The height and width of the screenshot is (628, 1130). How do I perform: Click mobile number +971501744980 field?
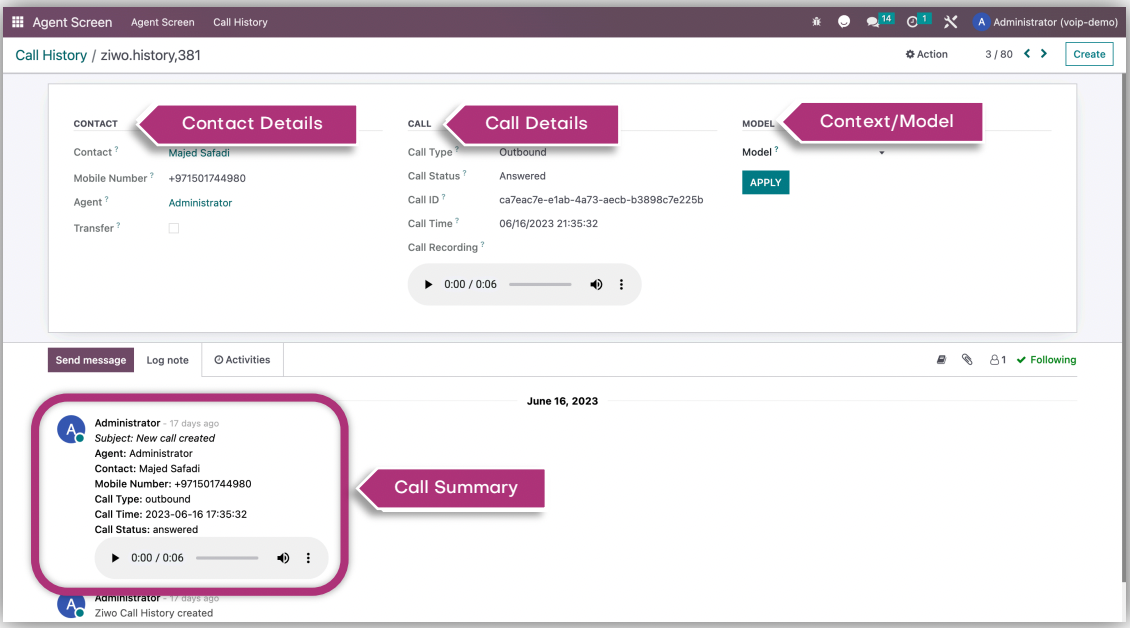[x=207, y=178]
